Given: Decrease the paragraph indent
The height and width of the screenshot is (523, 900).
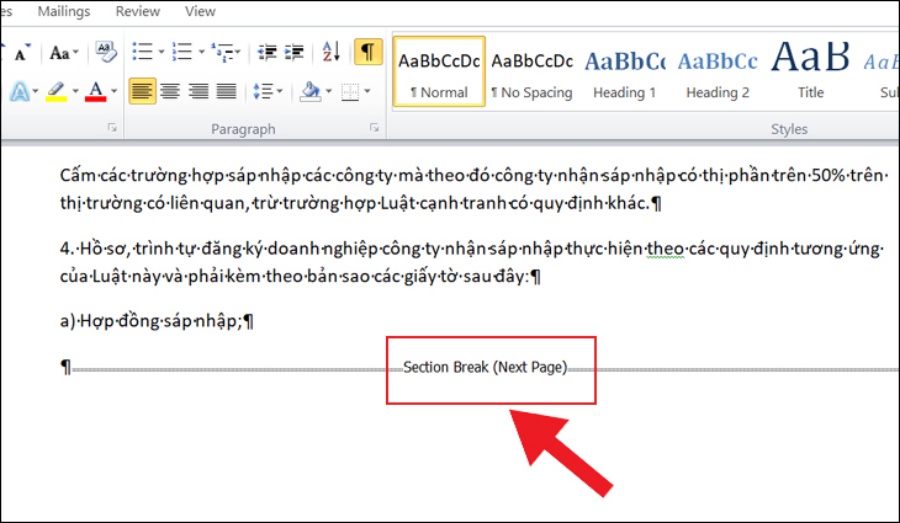Looking at the screenshot, I should click(x=267, y=52).
